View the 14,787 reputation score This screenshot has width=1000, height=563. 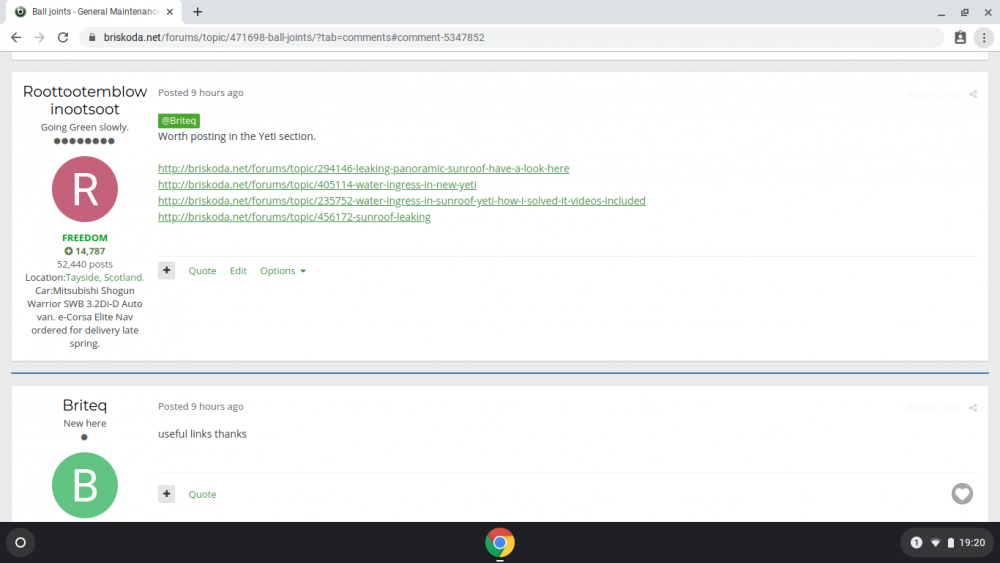click(x=85, y=251)
